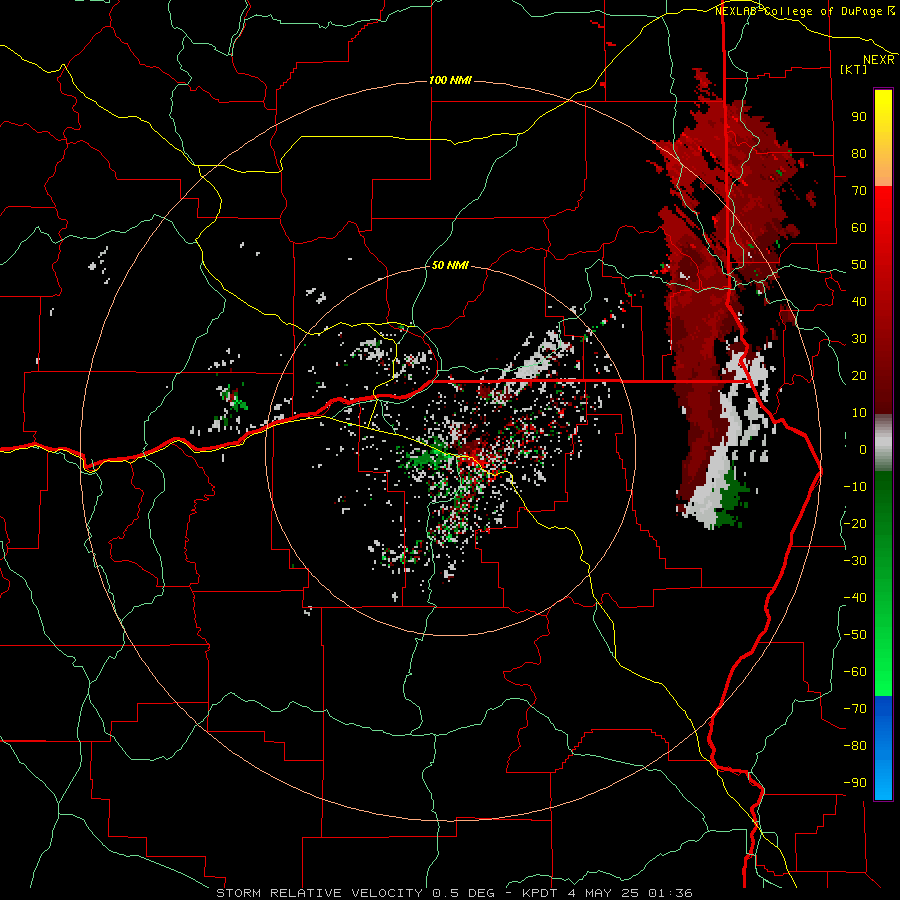Select the -30 value on velocity scale
Image resolution: width=900 pixels, height=900 pixels.
[855, 561]
